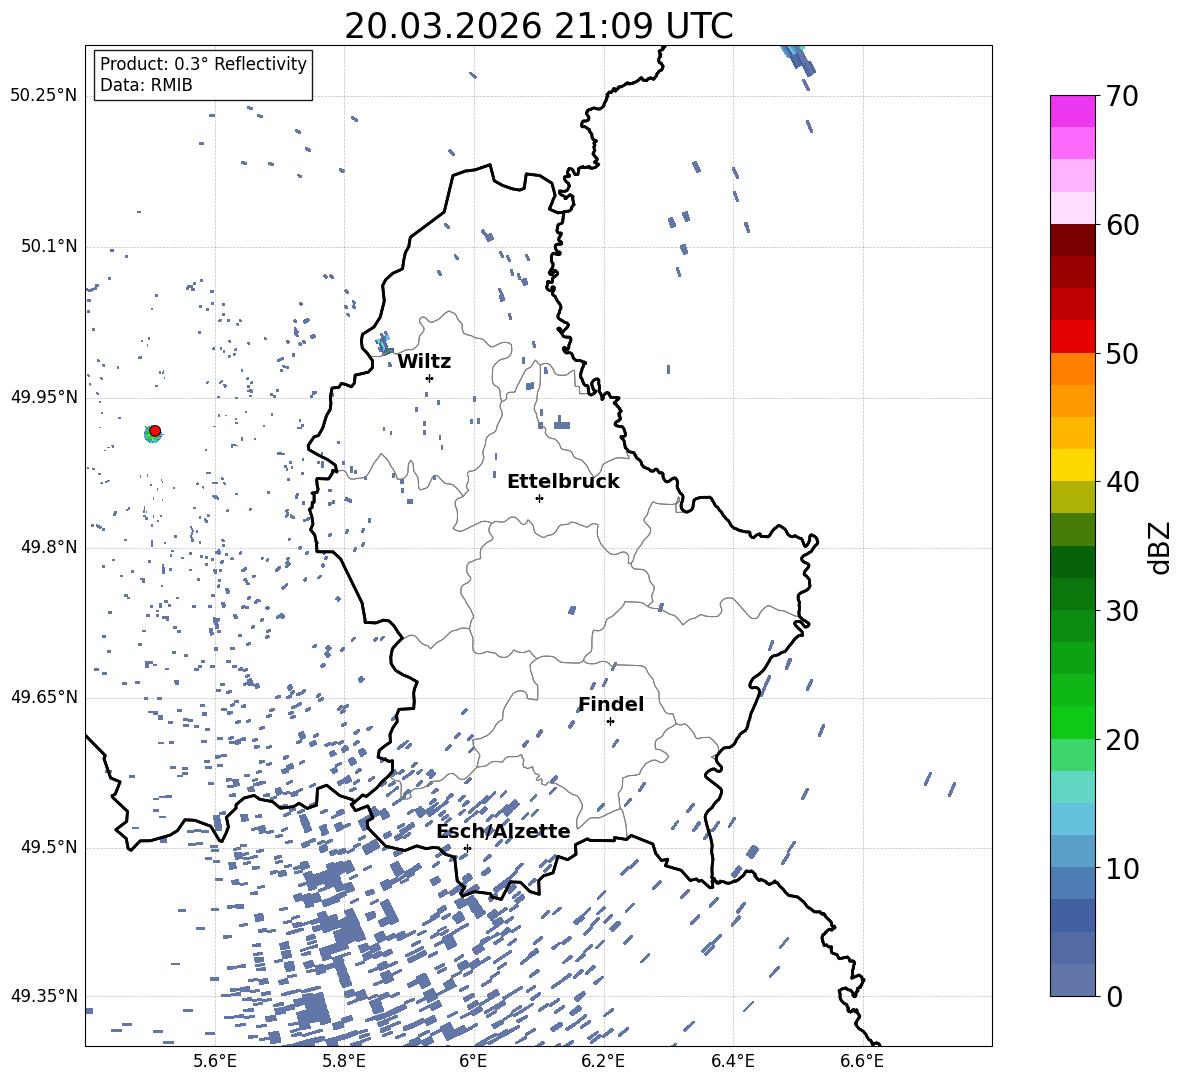
Task: Select the Ettelbruck station label
Action: coord(563,482)
